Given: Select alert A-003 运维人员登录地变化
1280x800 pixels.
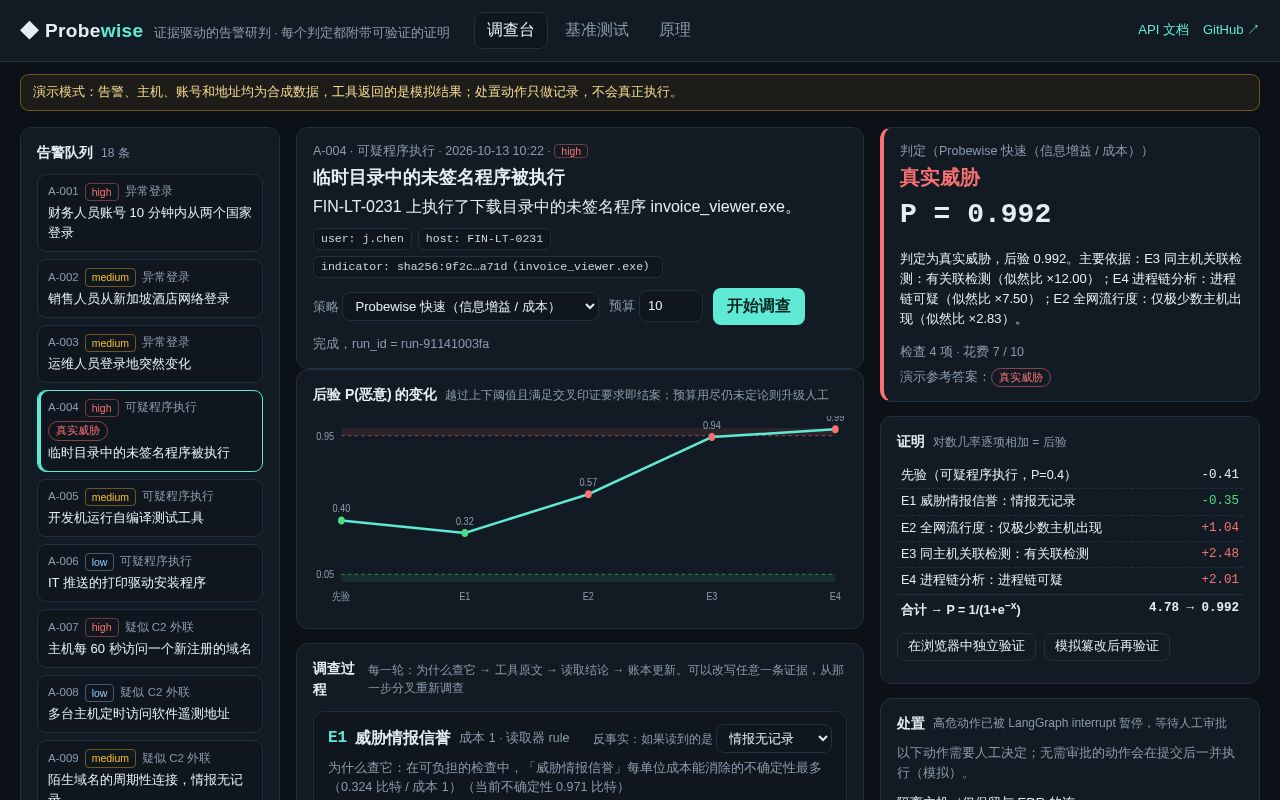Looking at the screenshot, I should point(150,354).
